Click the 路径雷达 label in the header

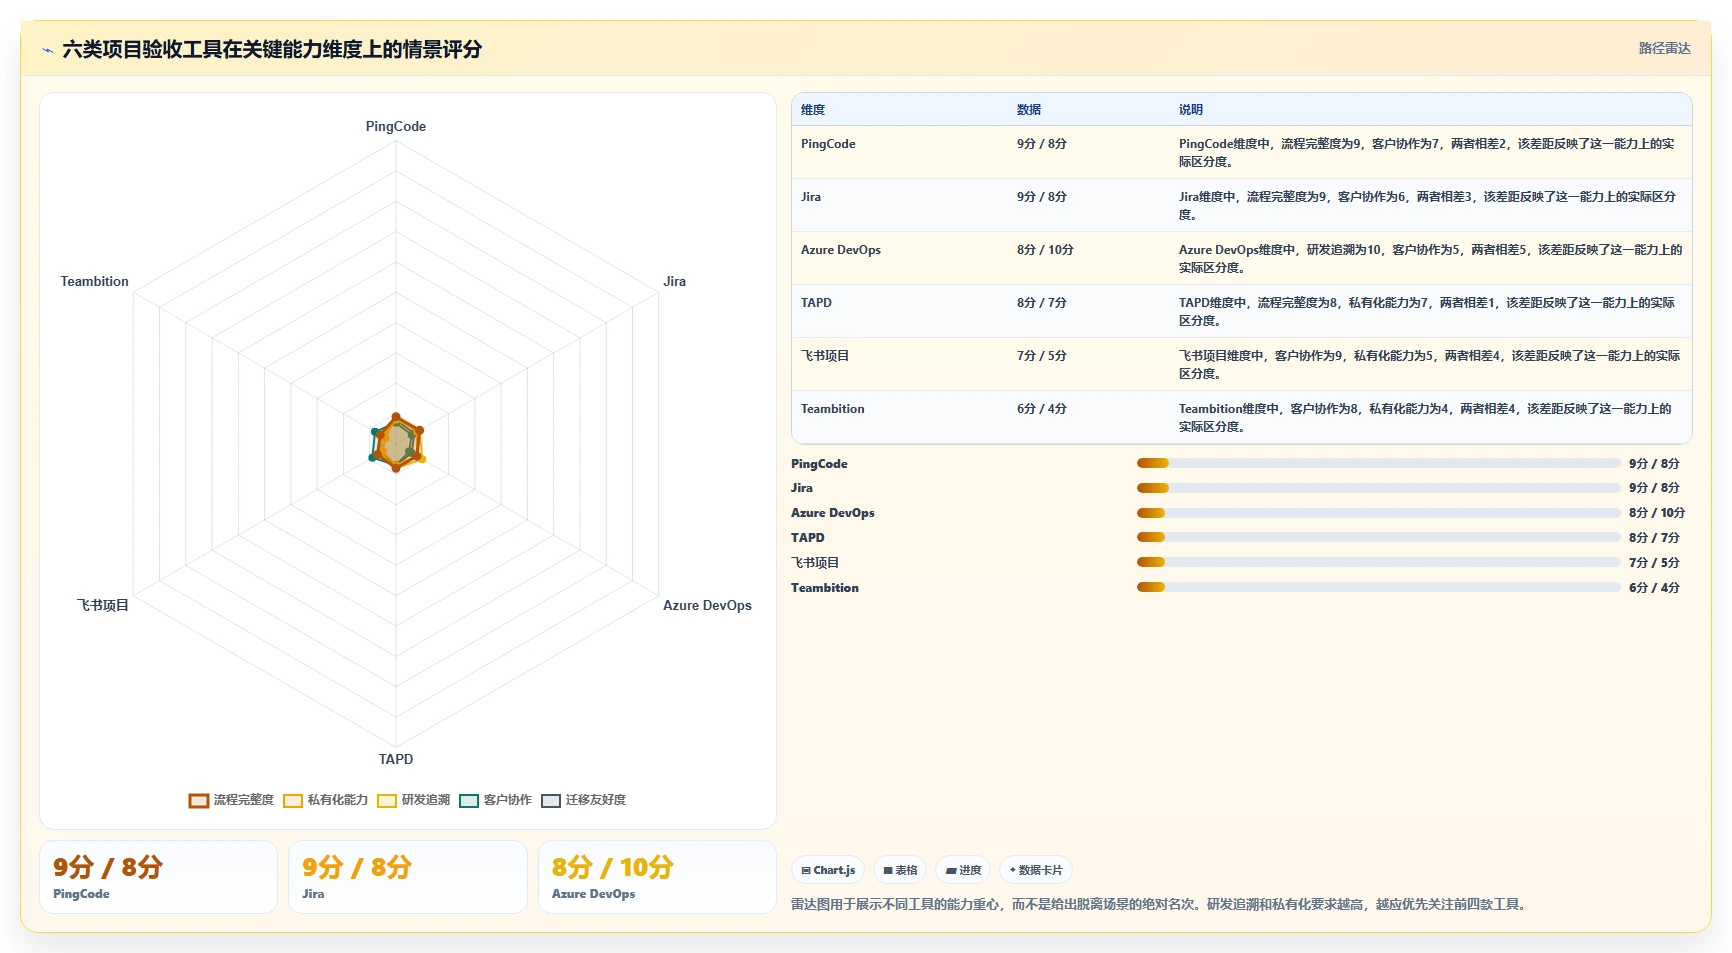pyautogui.click(x=1664, y=48)
